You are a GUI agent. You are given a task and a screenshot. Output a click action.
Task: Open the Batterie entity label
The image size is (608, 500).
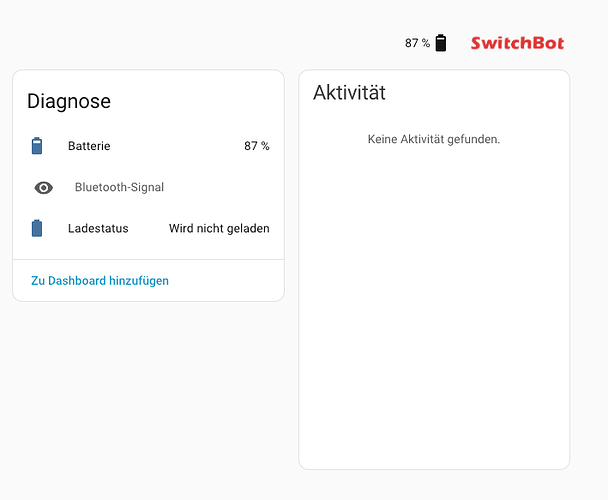point(89,146)
